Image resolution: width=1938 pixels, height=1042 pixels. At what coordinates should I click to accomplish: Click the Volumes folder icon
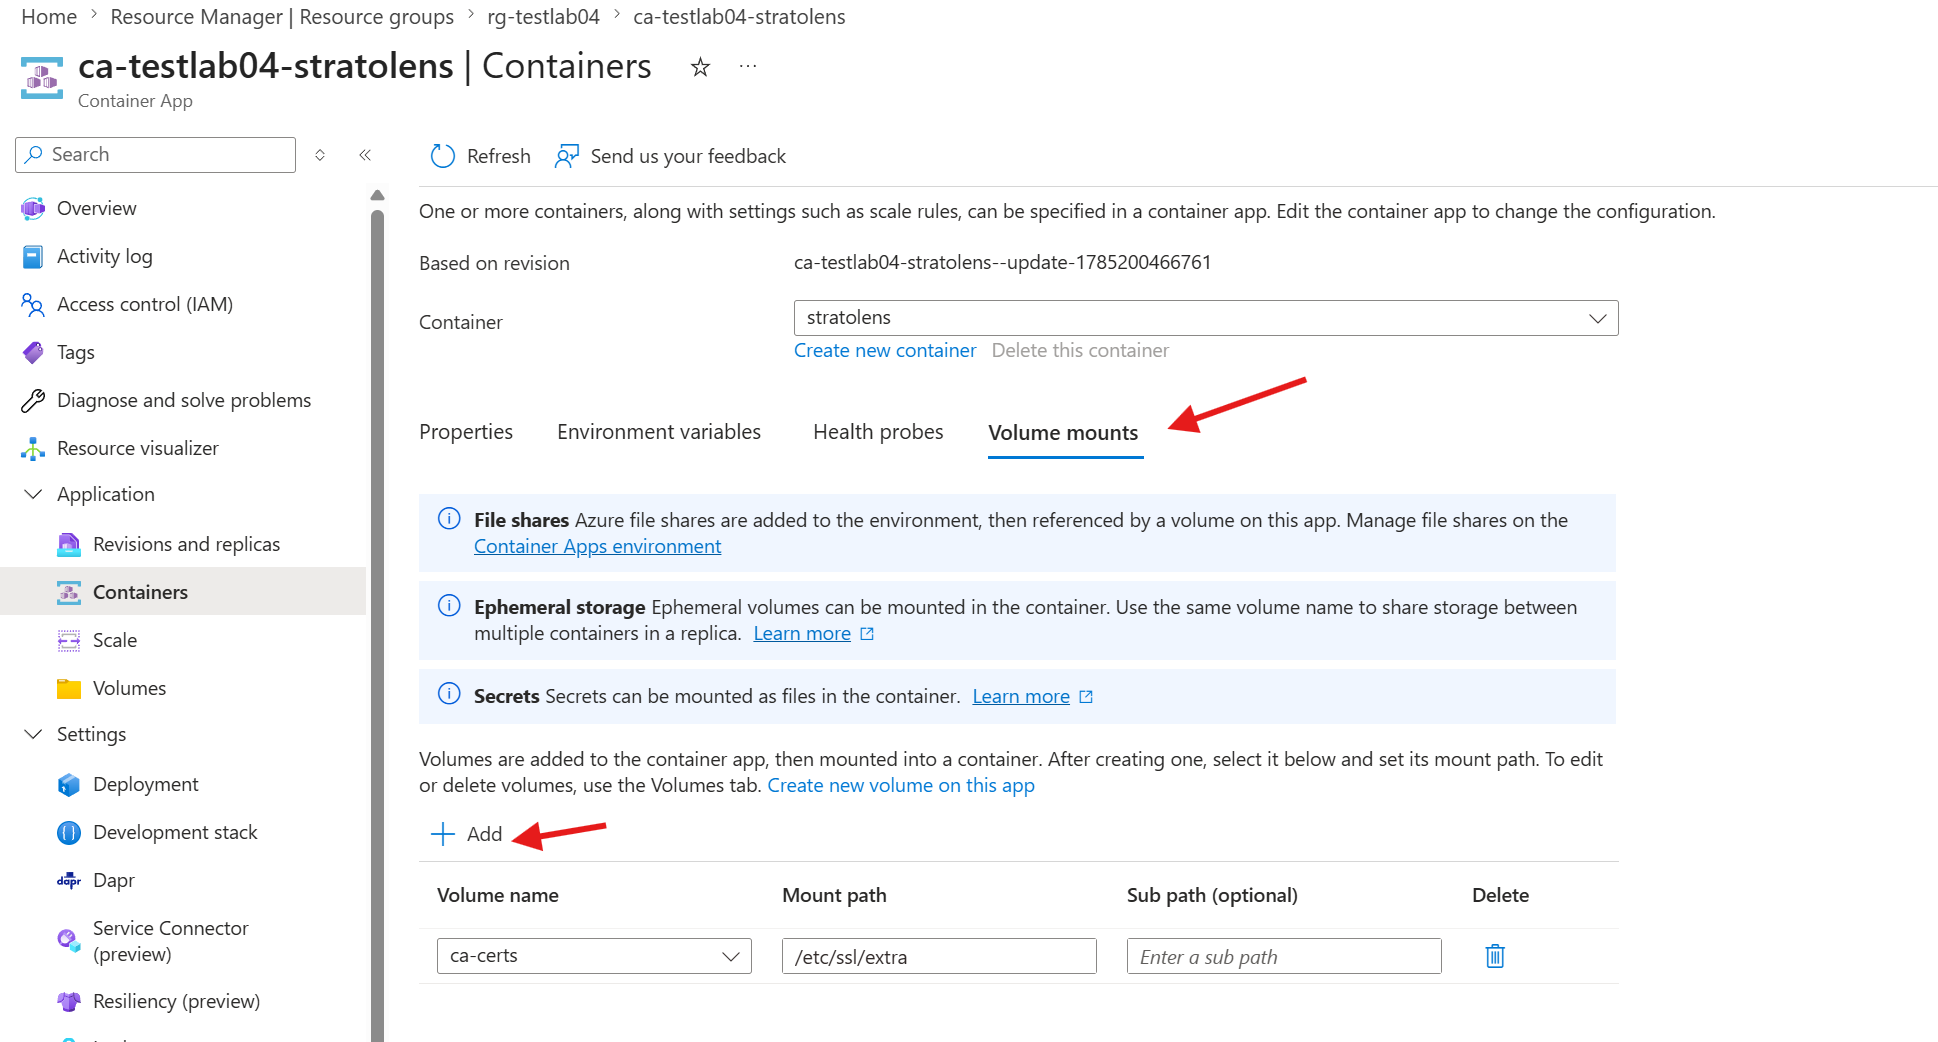tap(69, 689)
